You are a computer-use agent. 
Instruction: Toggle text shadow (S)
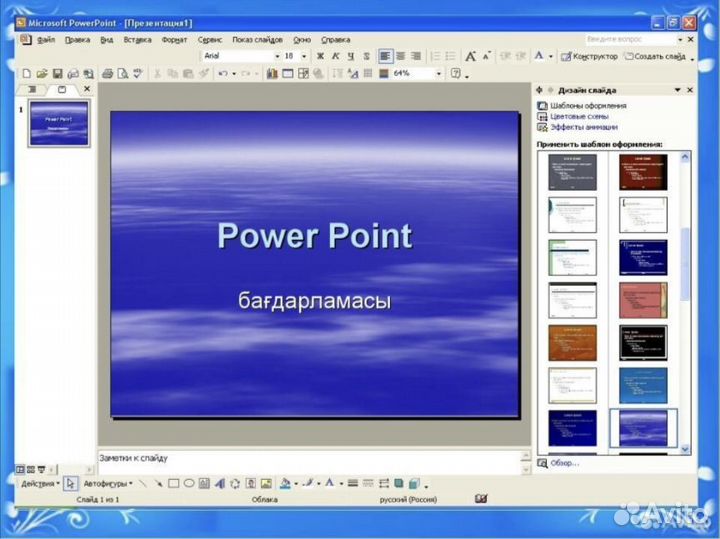coord(366,56)
